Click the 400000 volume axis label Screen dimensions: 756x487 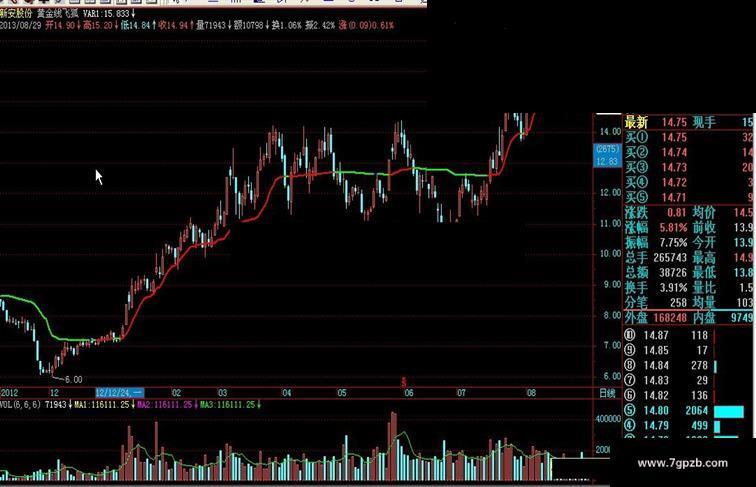coord(608,419)
